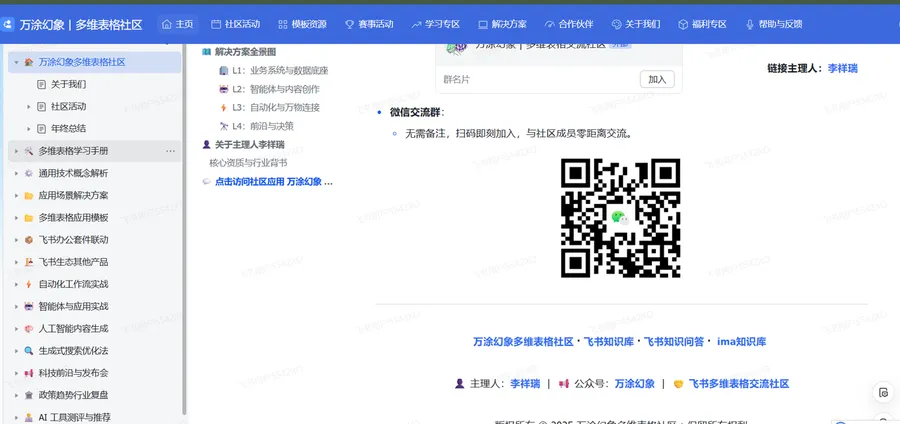Click the left sidebar vertical scrollbar

184,229
